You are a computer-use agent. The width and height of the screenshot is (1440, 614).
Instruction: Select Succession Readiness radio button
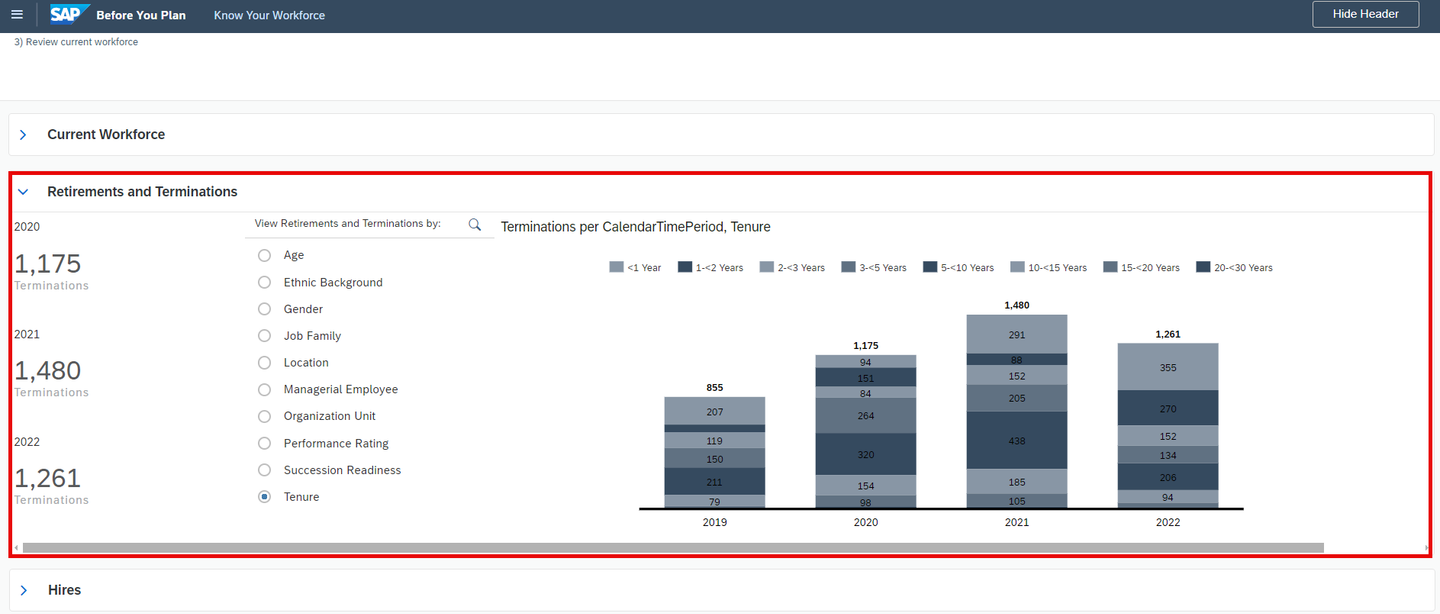(265, 470)
